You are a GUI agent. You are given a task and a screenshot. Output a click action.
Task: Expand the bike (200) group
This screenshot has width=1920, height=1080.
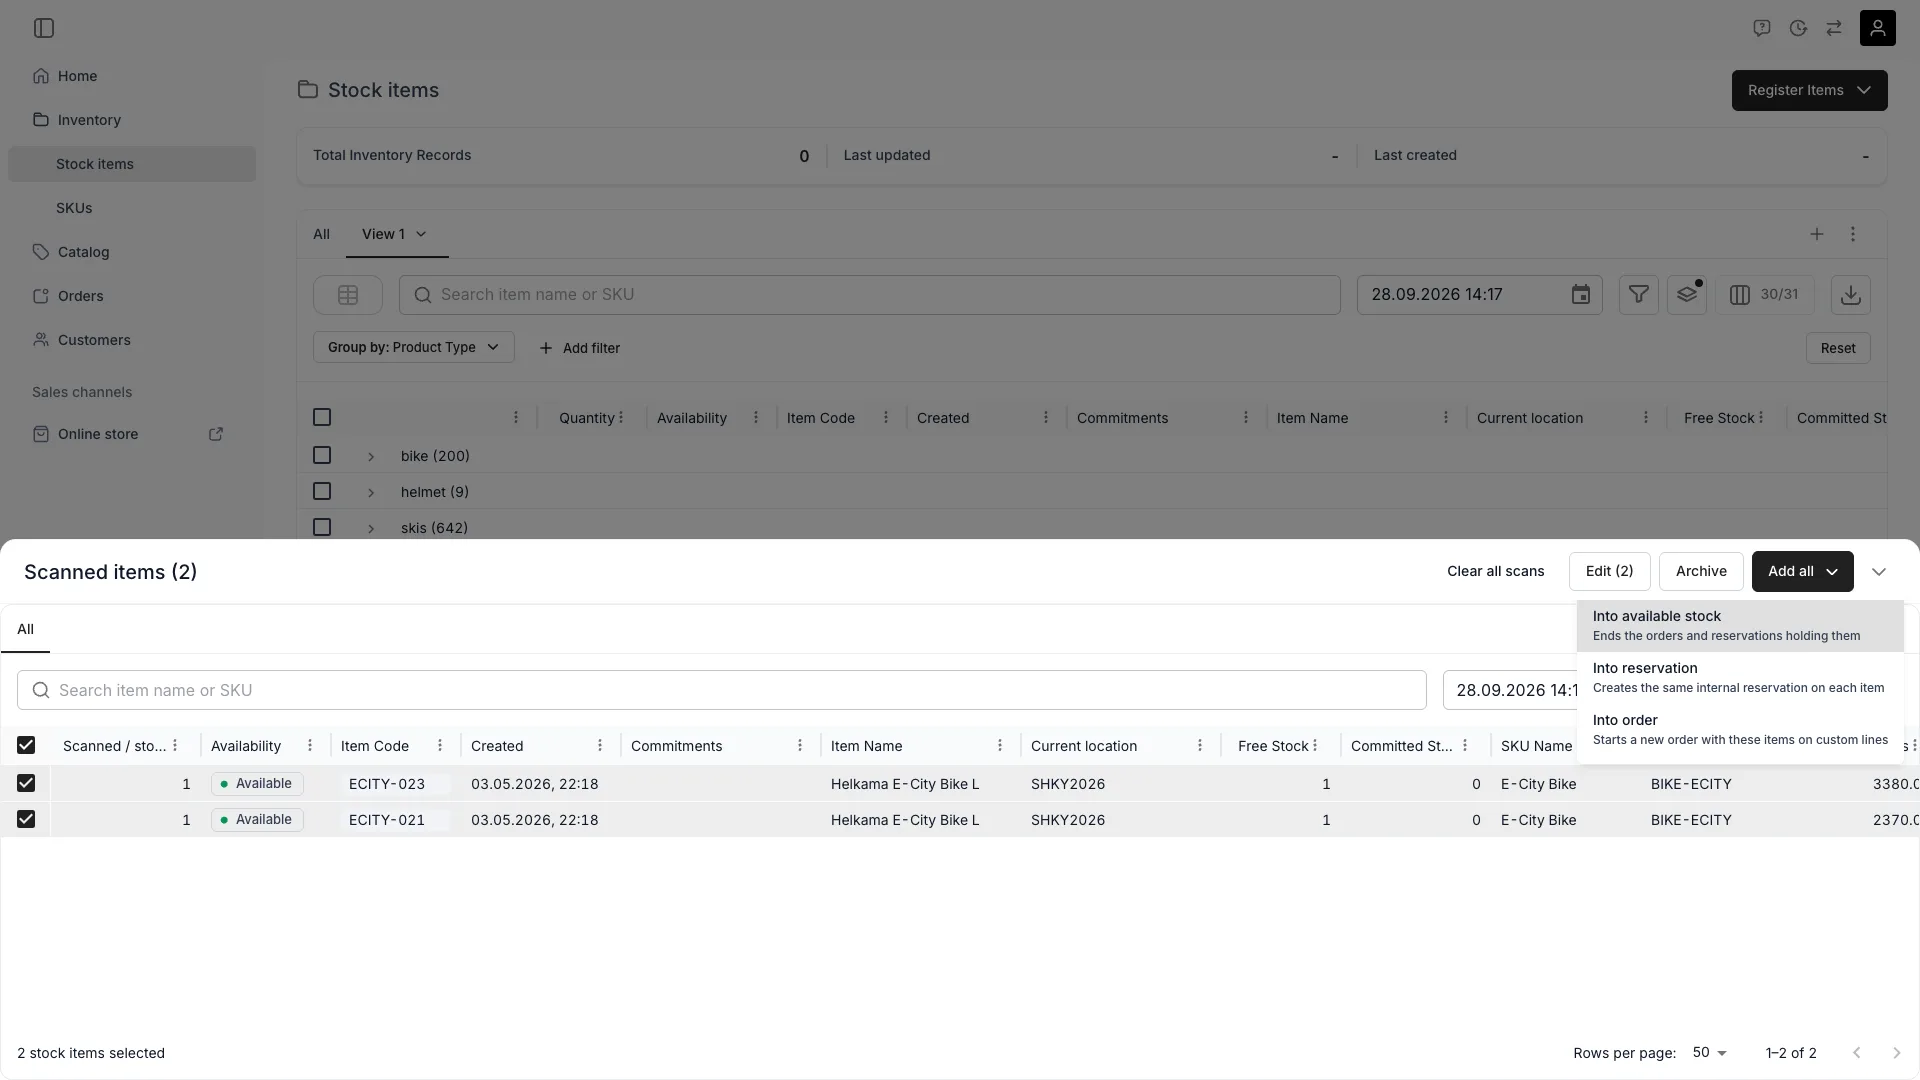pos(371,457)
